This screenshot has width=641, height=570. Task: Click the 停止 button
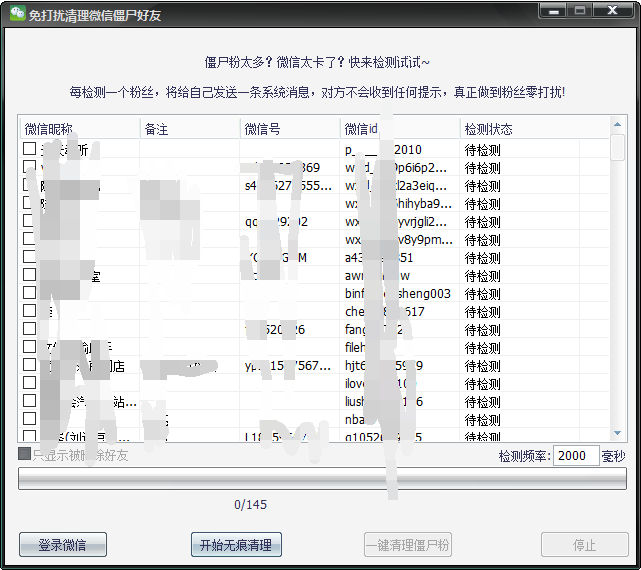(585, 545)
